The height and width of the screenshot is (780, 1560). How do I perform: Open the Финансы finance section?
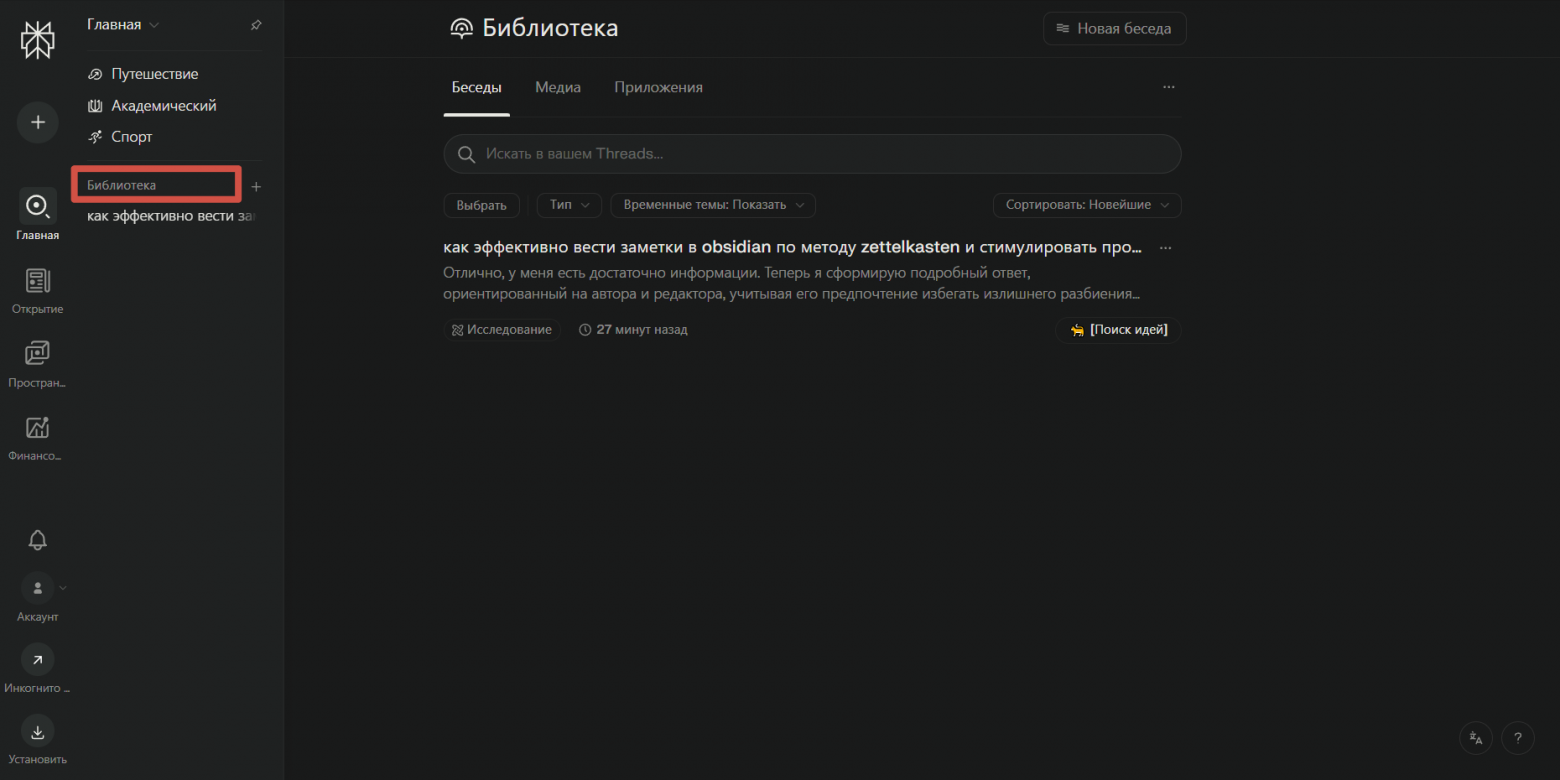coord(38,428)
